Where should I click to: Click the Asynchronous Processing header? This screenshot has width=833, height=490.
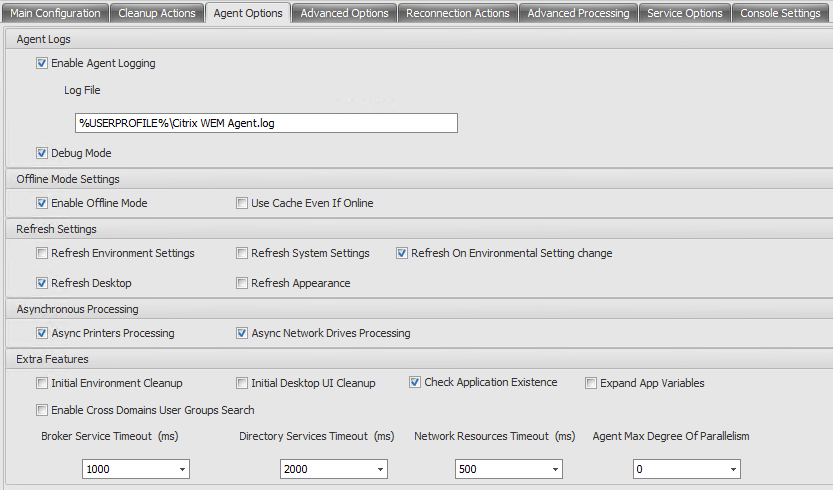pos(78,309)
